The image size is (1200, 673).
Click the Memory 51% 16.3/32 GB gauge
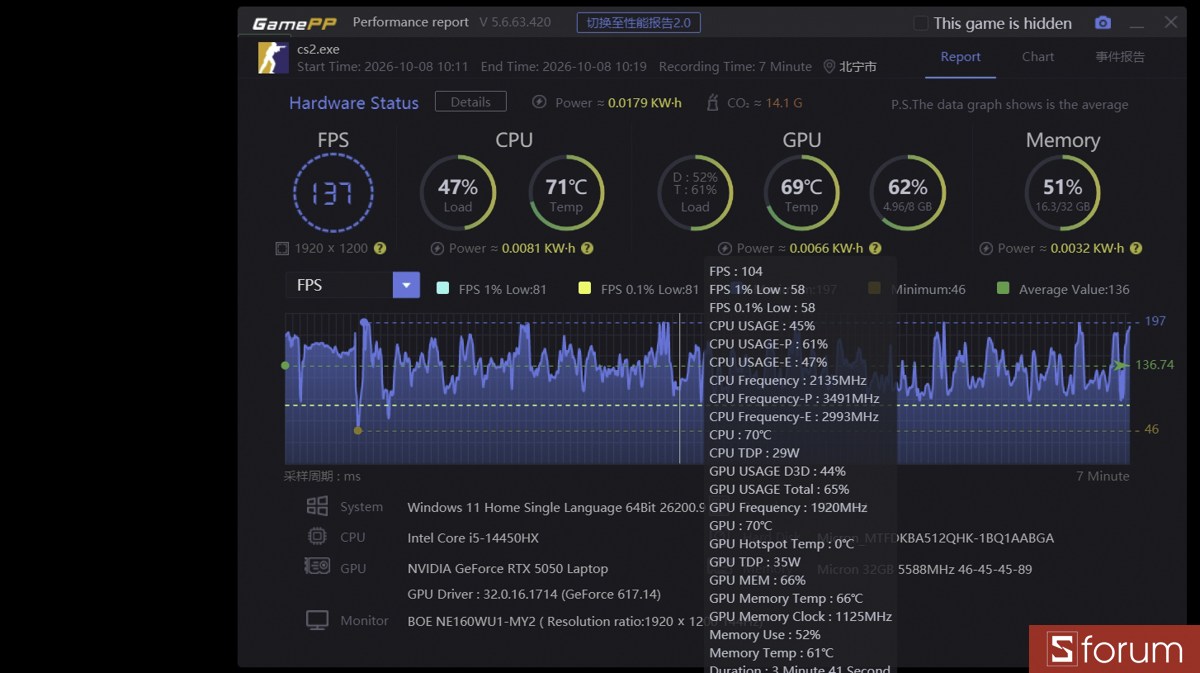coord(1062,193)
